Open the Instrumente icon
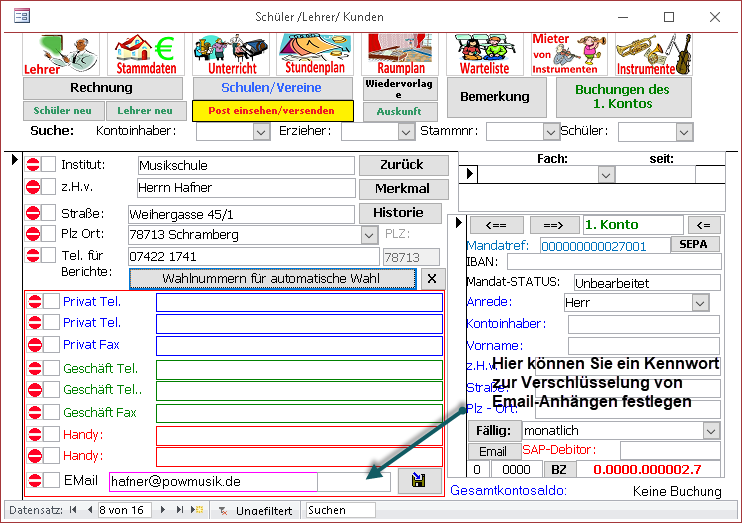 652,54
